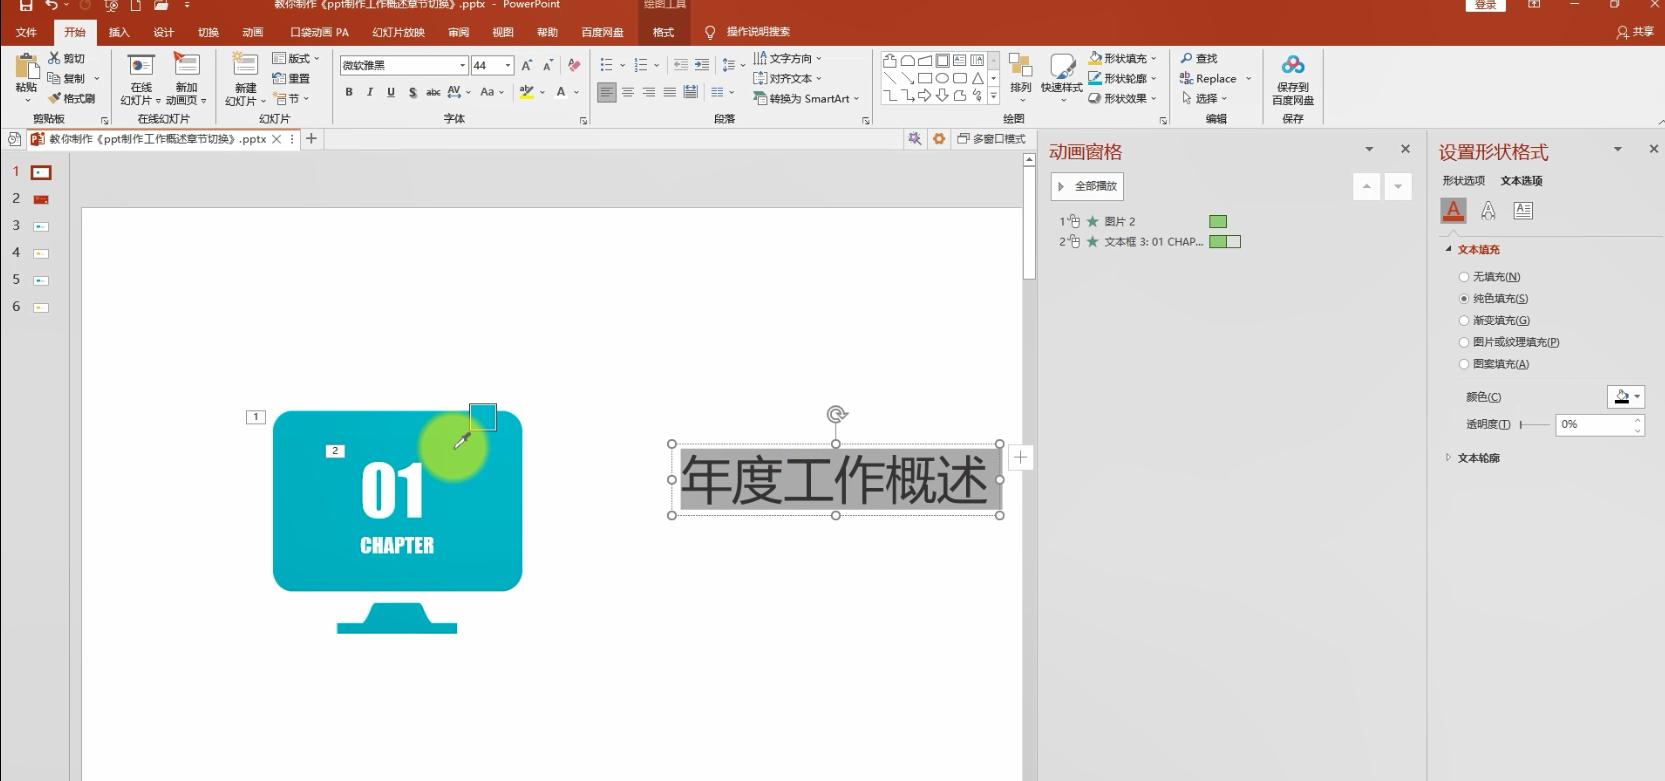This screenshot has width=1665, height=781.
Task: Switch to Shape Options in format pane
Action: 1463,181
